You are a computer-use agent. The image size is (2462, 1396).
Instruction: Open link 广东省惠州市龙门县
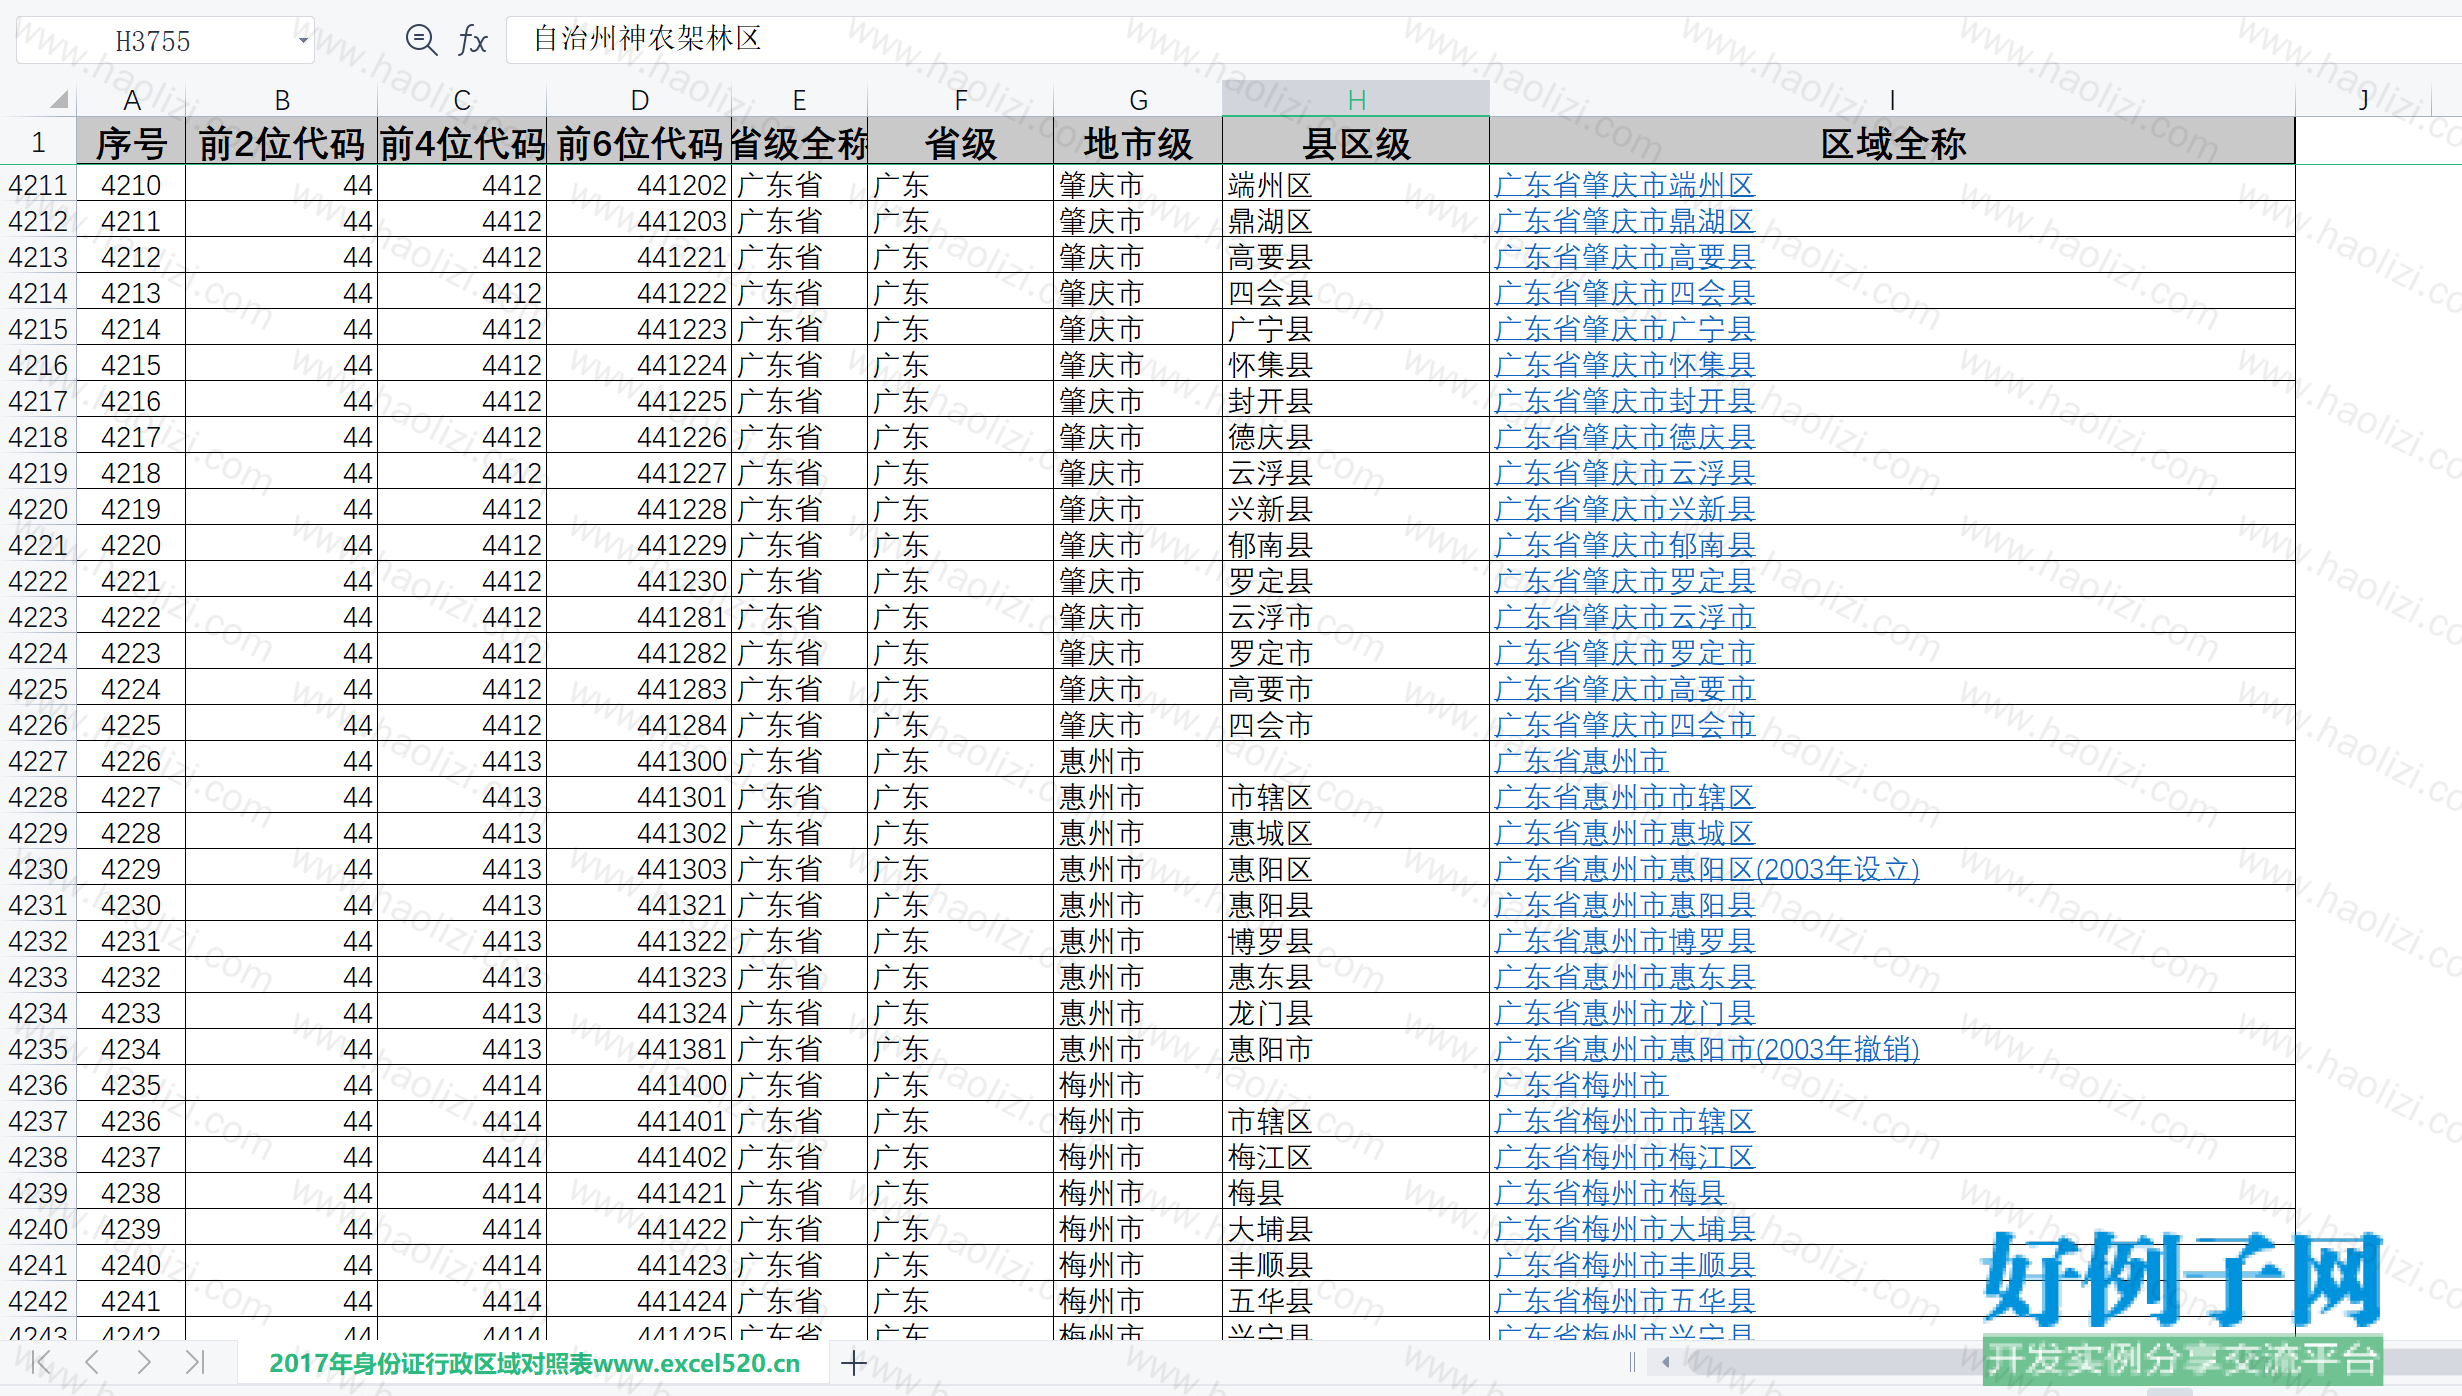1625,1013
